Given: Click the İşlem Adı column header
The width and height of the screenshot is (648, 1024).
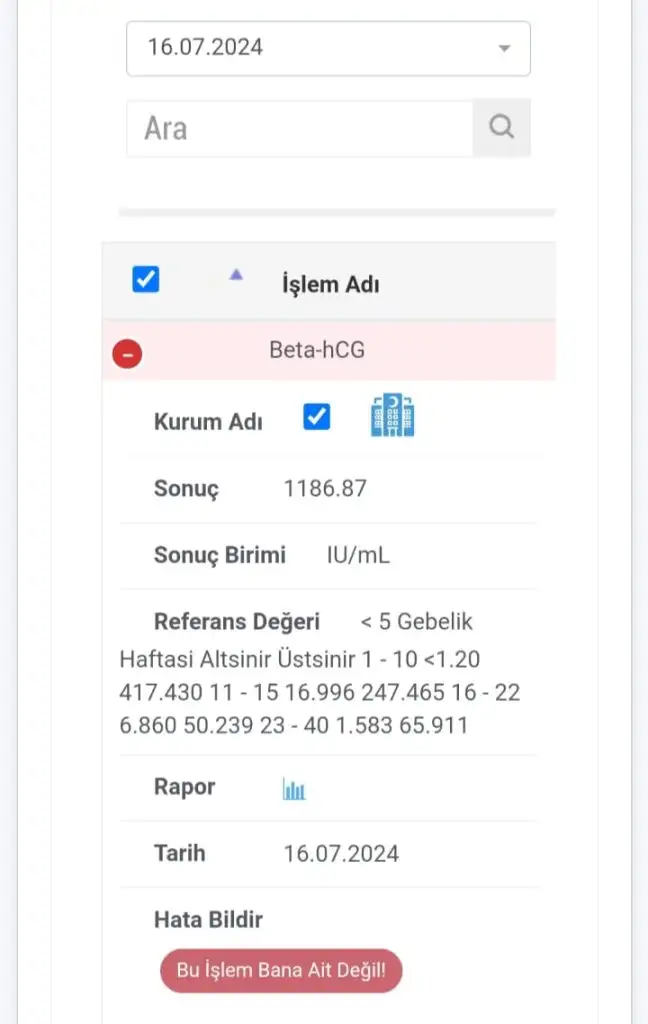Looking at the screenshot, I should pos(331,285).
